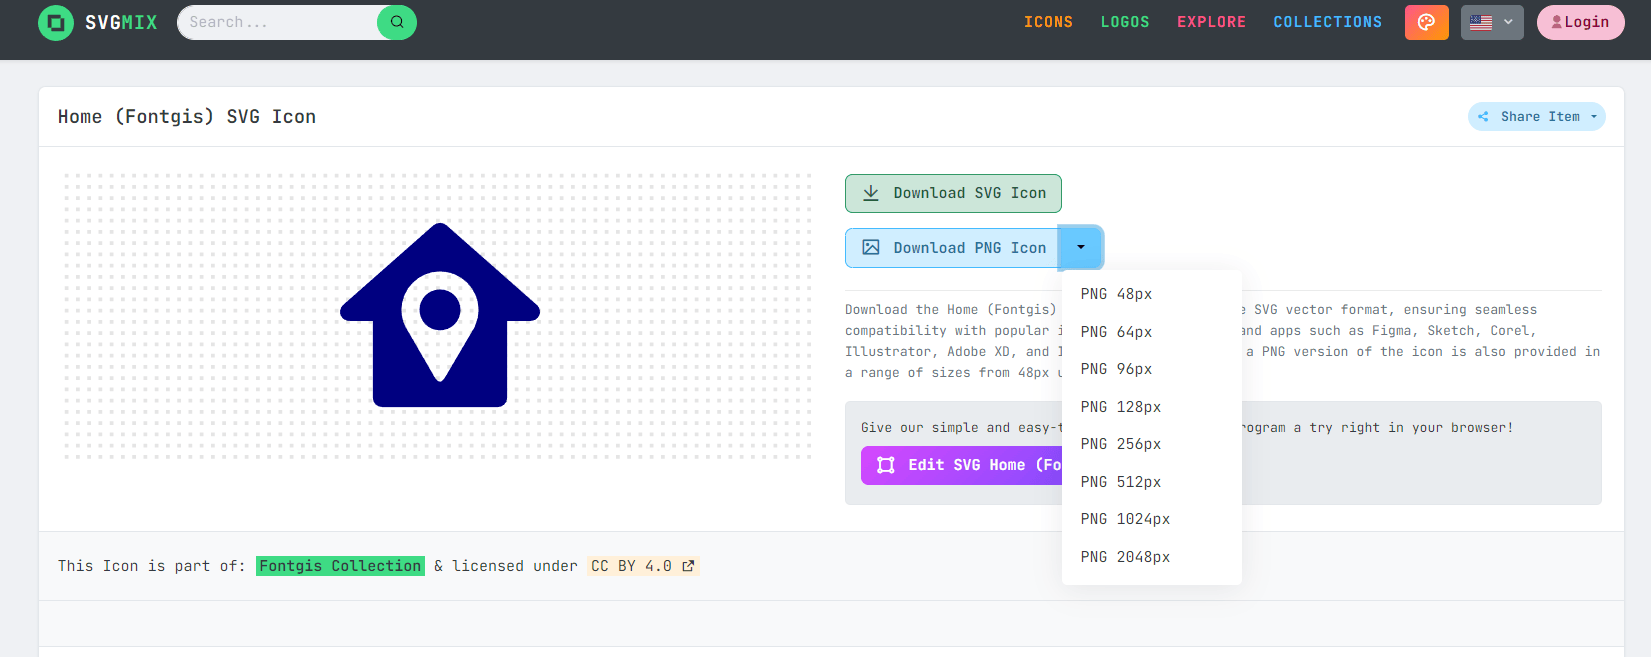The height and width of the screenshot is (657, 1651).
Task: Open the EXPLORE navigation link
Action: [x=1211, y=22]
